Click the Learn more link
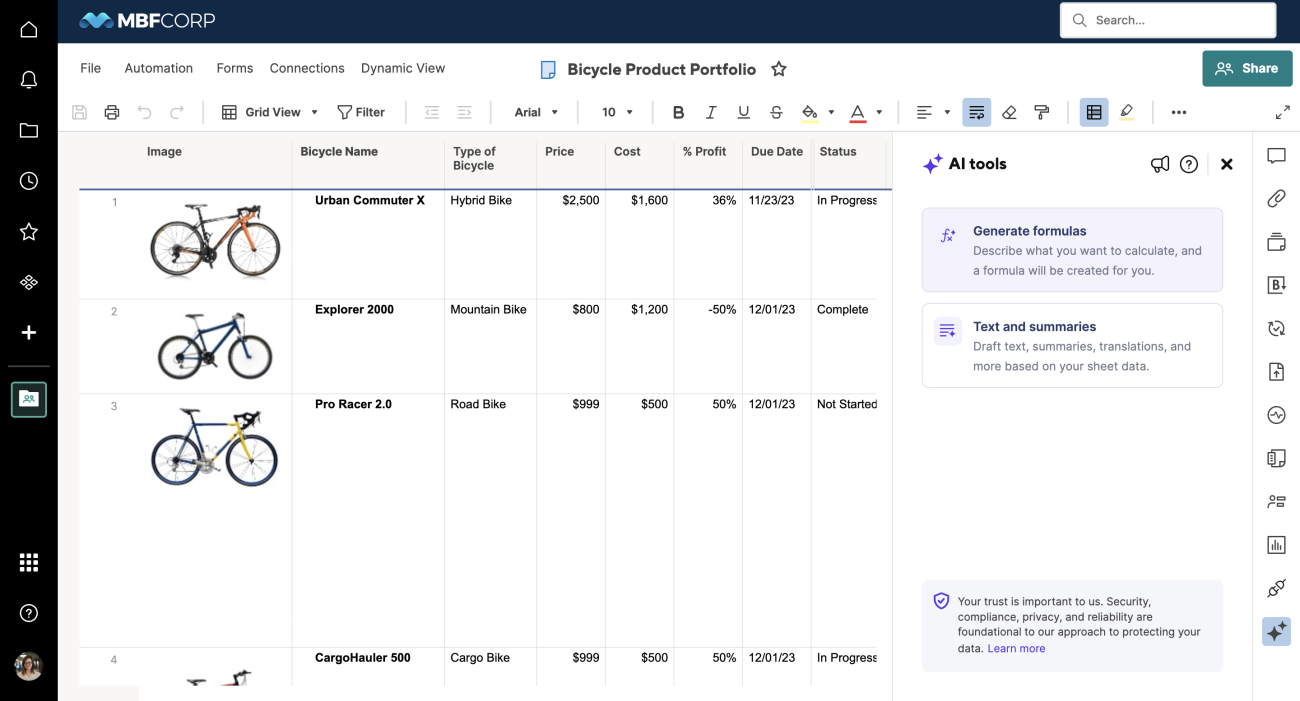Screen dimensions: 1300x701 [1016, 648]
